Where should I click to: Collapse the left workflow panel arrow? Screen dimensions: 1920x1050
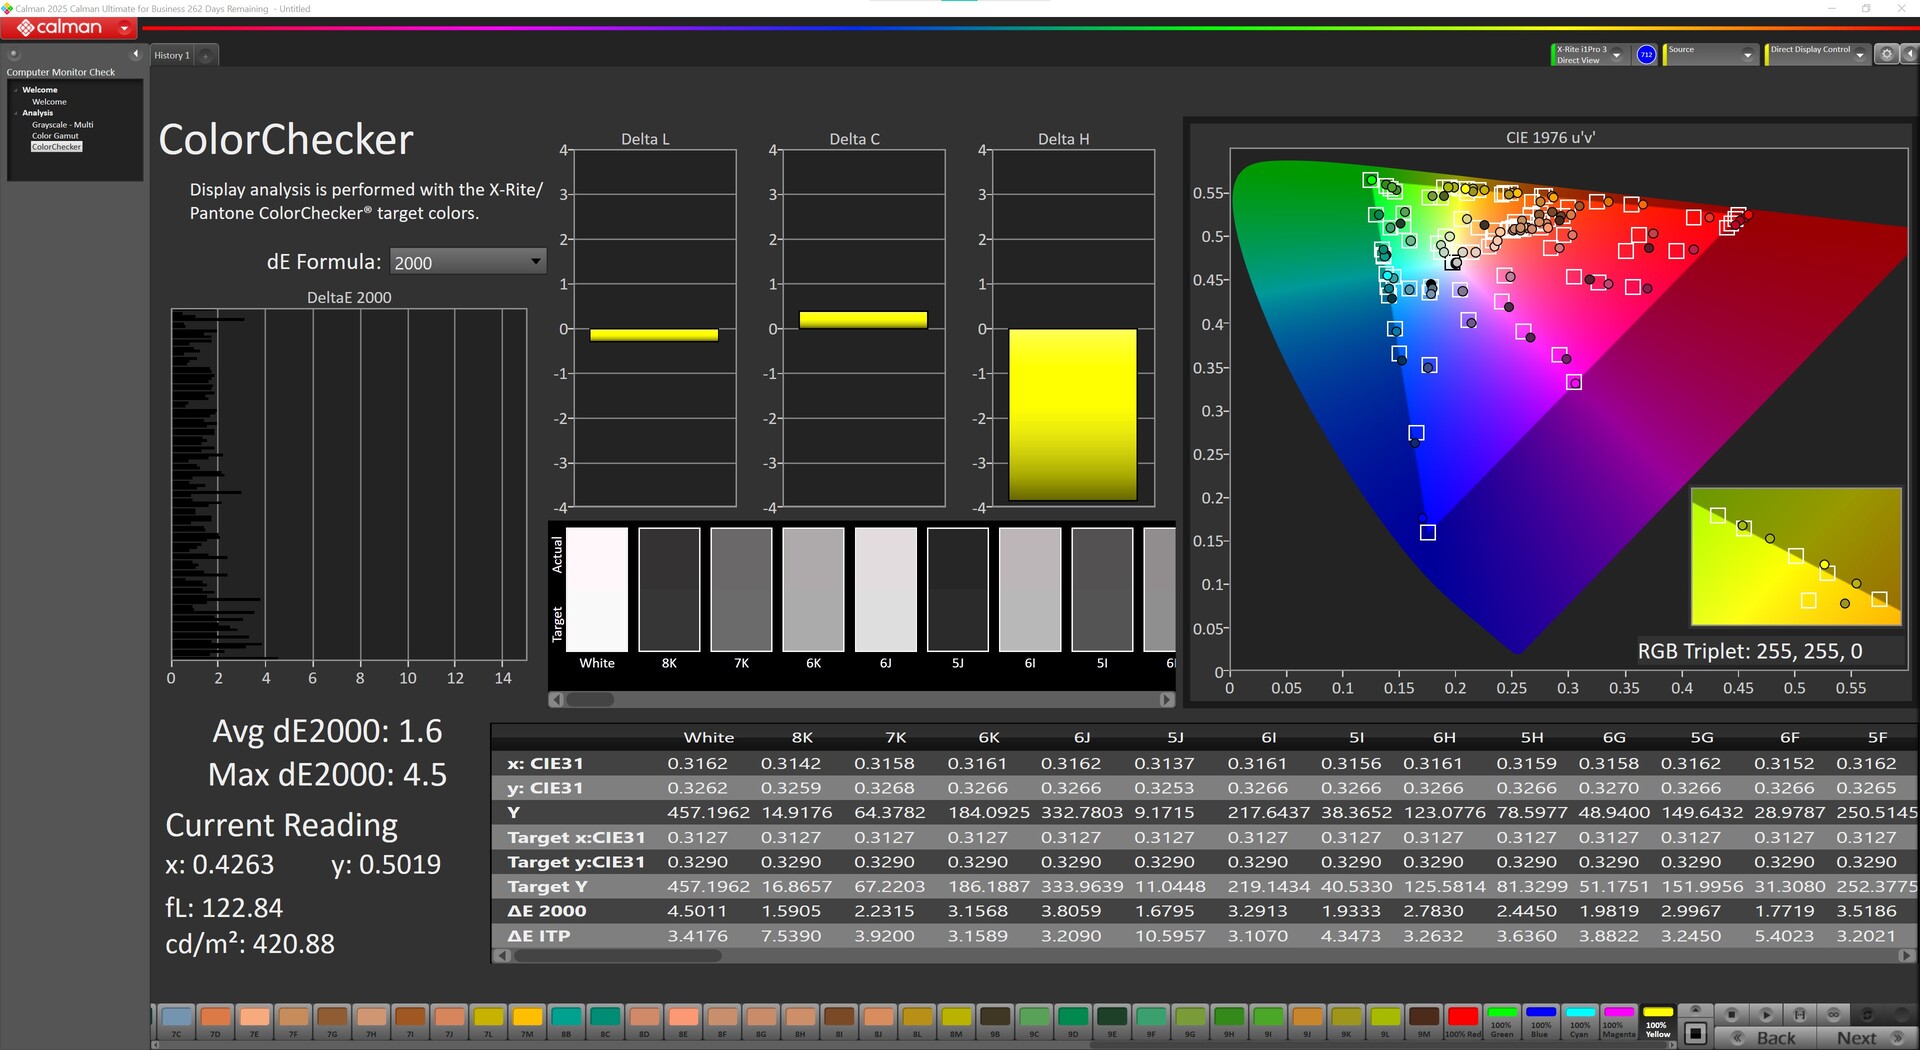tap(135, 54)
